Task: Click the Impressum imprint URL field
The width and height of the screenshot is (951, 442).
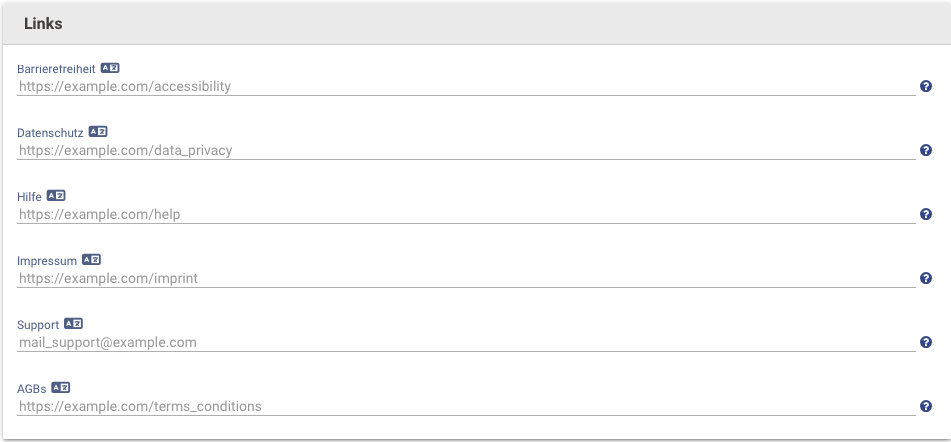Action: coord(466,278)
